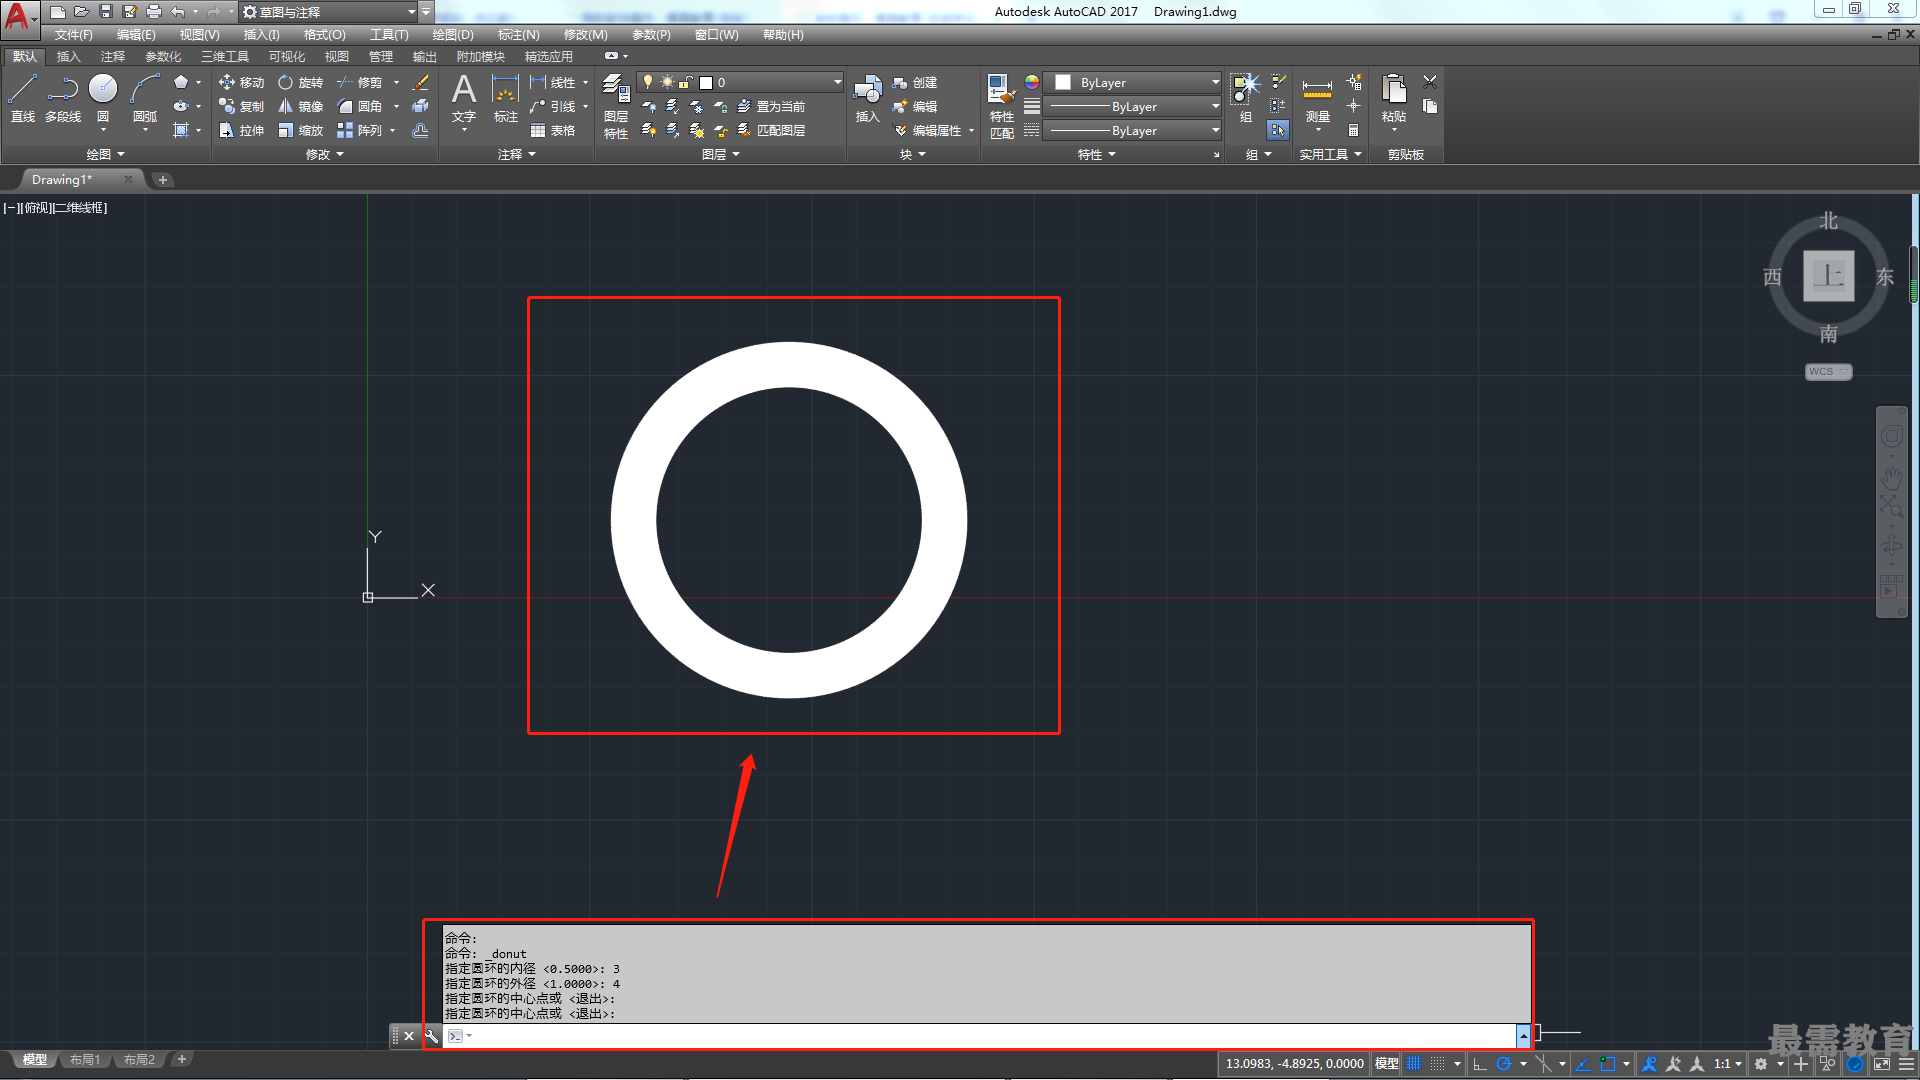
Task: Click the Fillet (圆角) tool
Action: [360, 107]
